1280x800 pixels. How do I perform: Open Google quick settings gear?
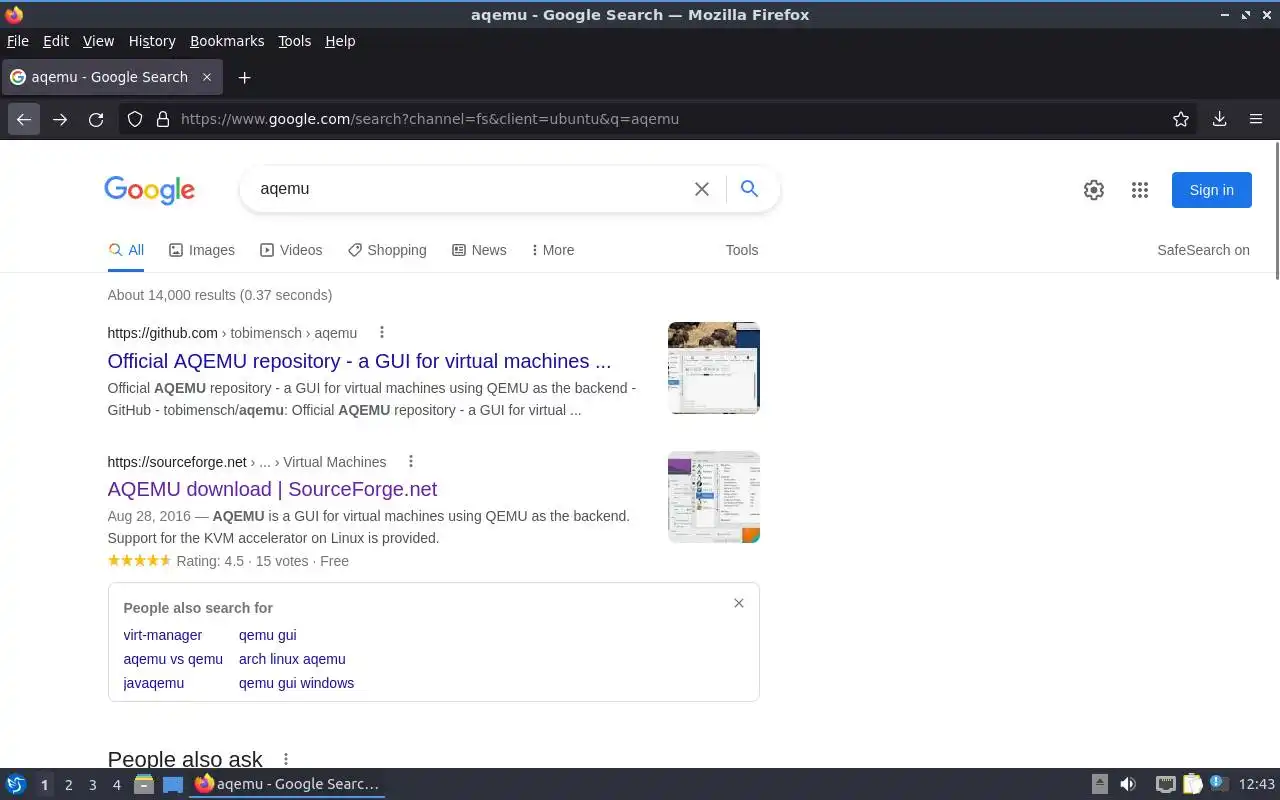pos(1094,190)
